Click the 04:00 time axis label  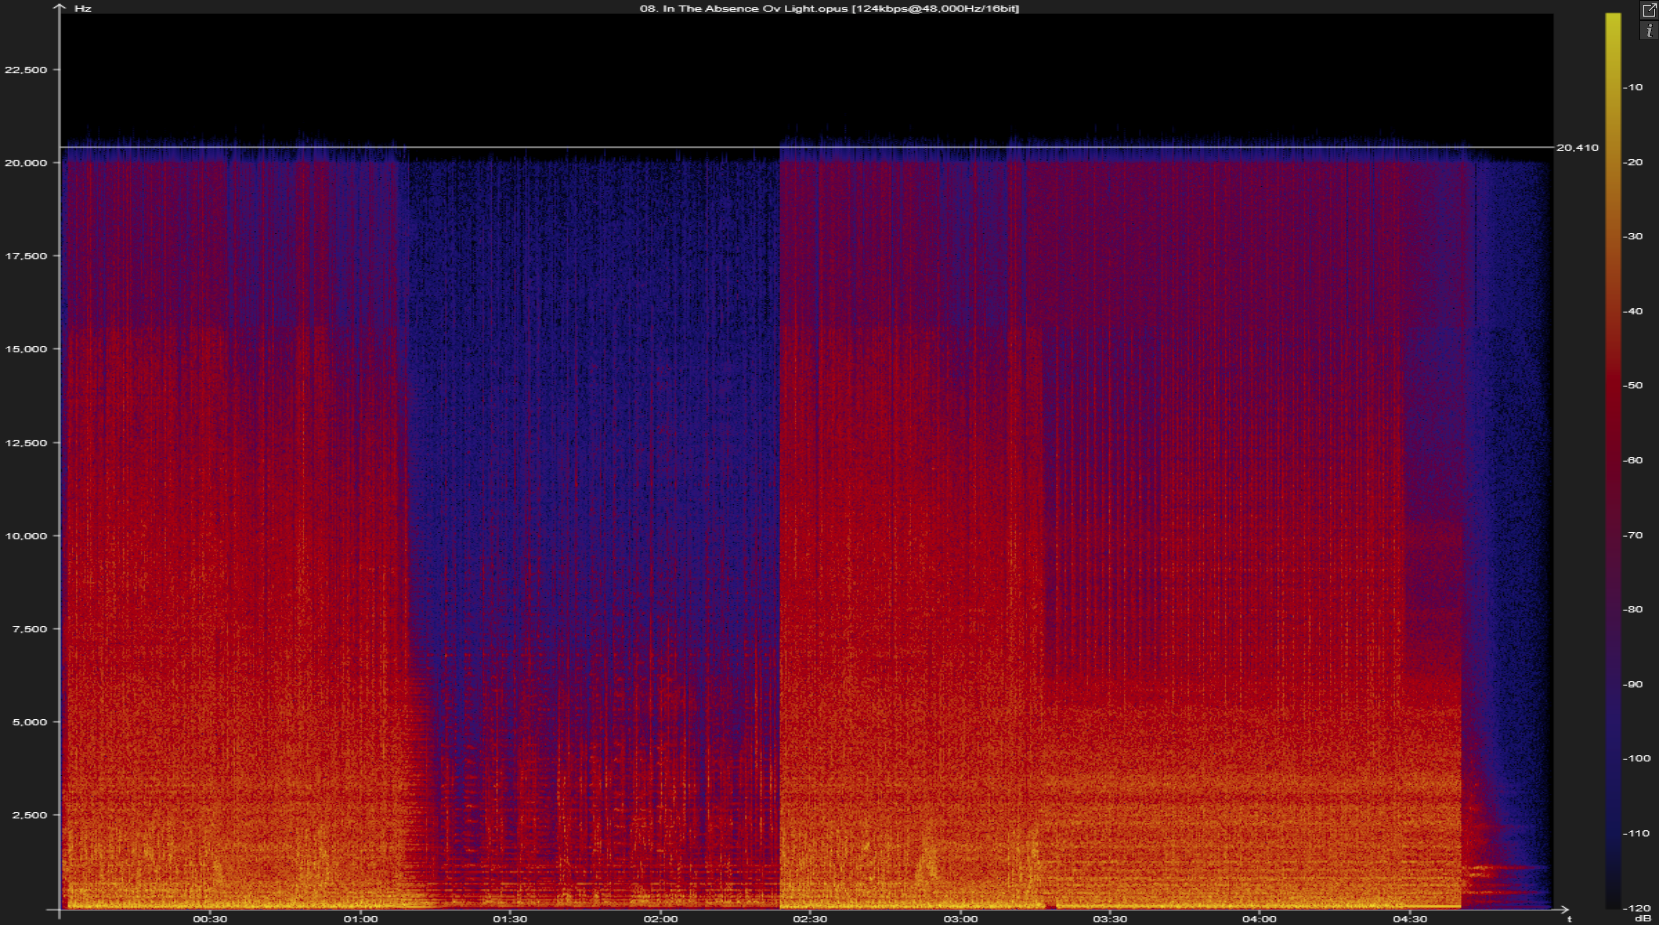point(1260,919)
